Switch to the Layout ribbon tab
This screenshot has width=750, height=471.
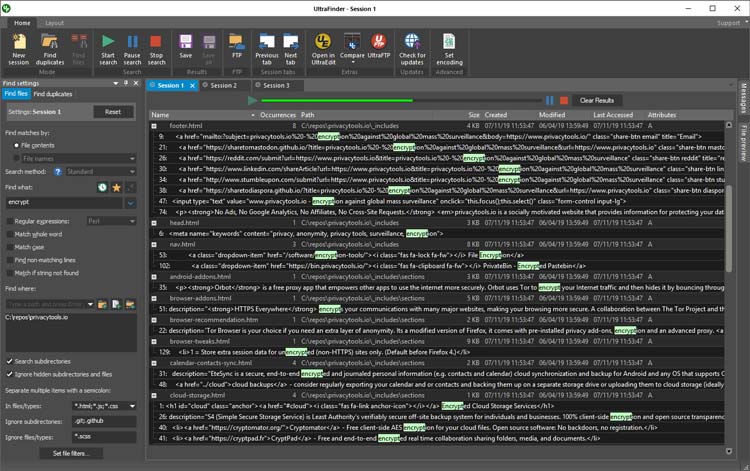coord(54,23)
